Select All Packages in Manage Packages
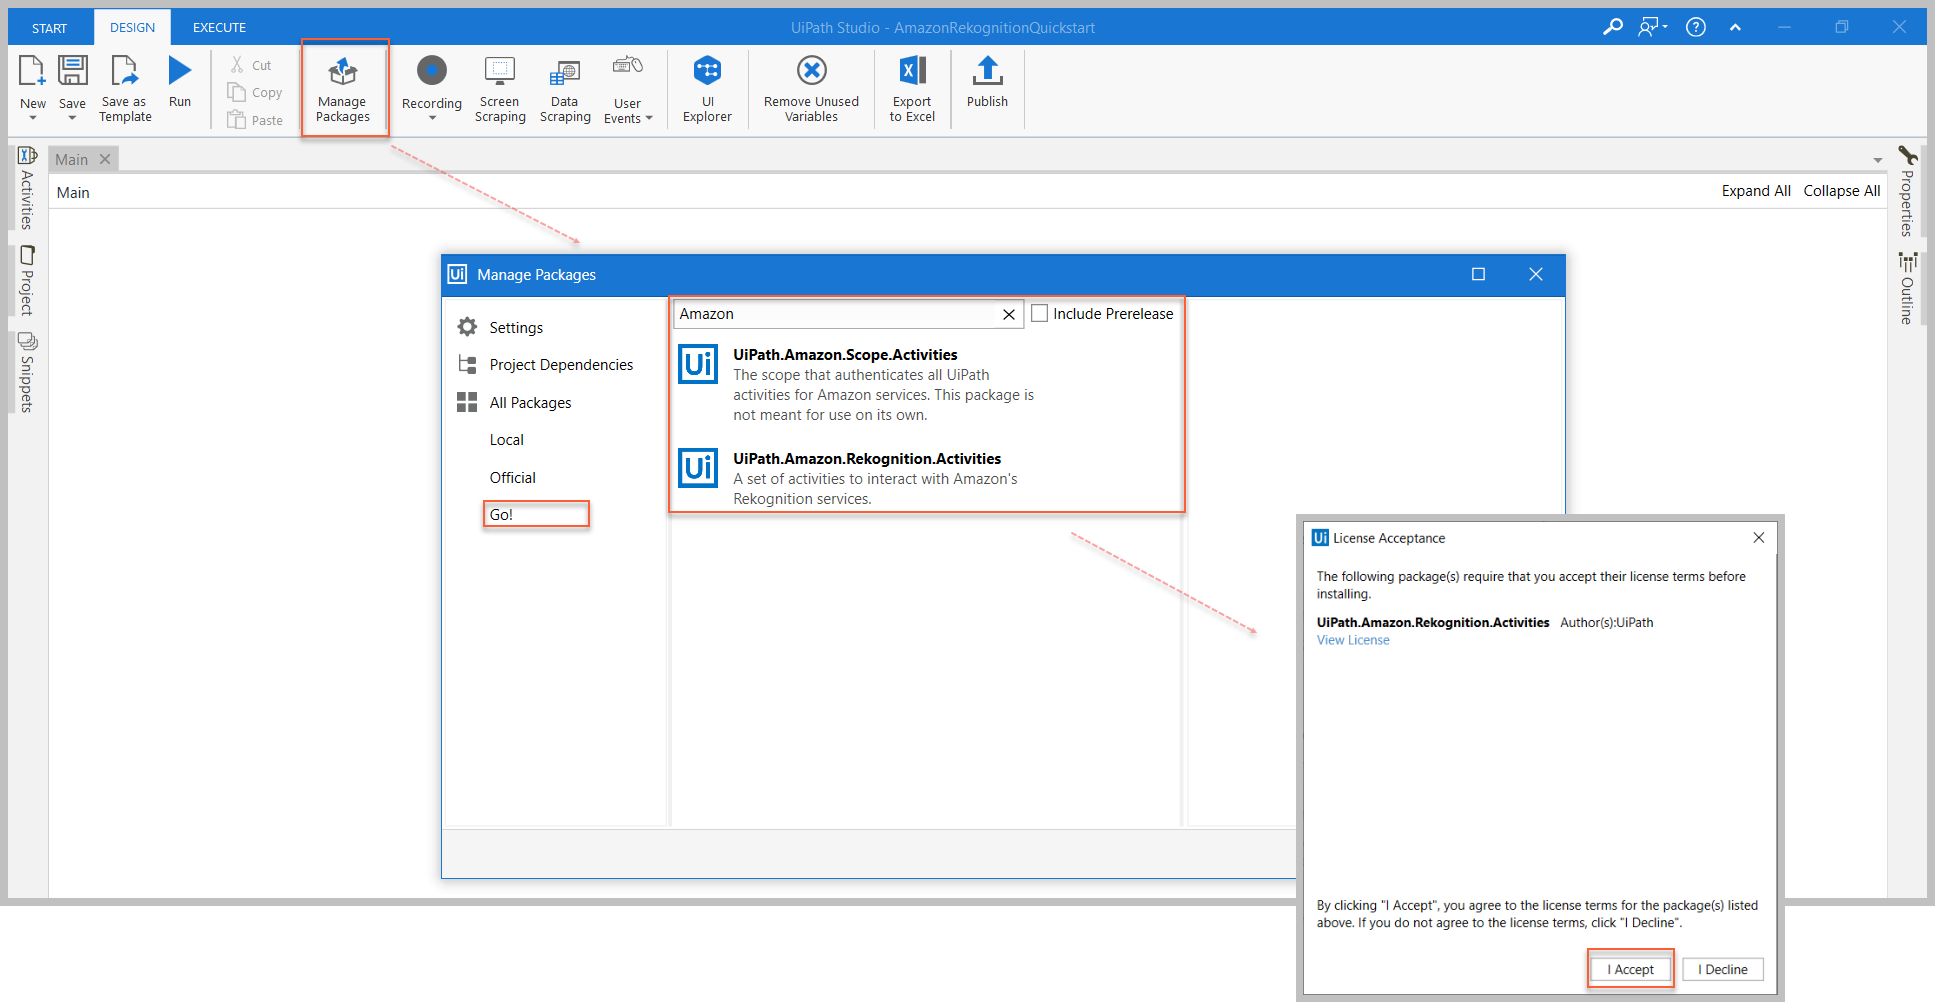1935x1002 pixels. pyautogui.click(x=514, y=402)
